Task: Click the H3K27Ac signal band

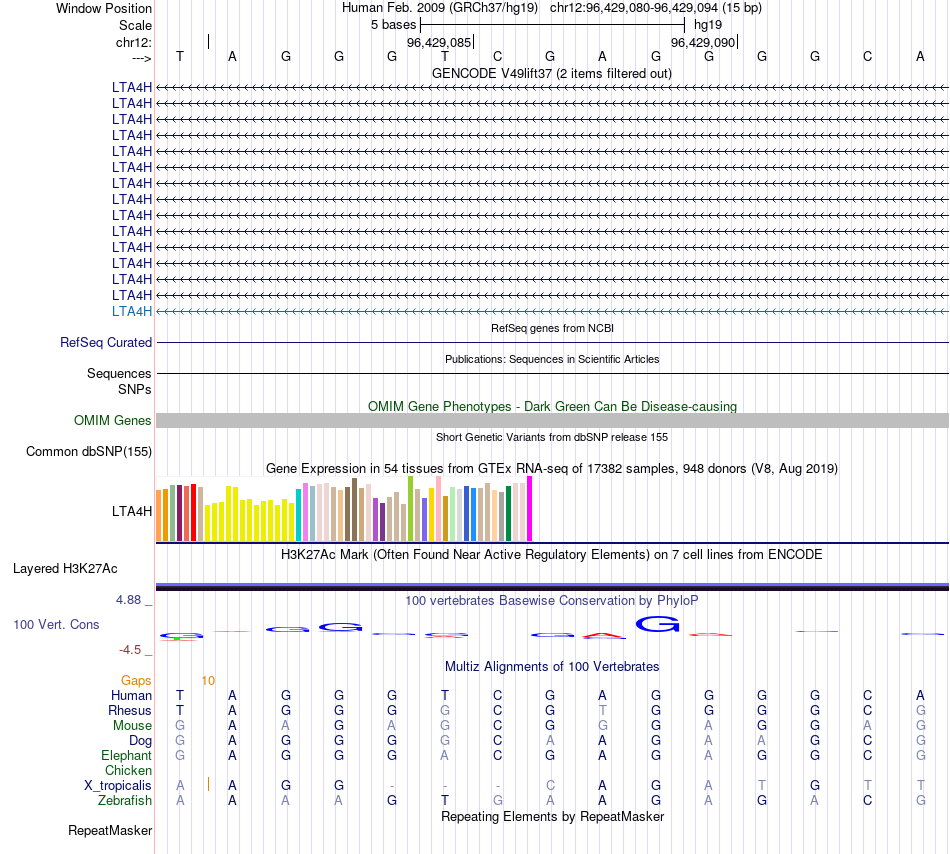Action: [x=552, y=586]
